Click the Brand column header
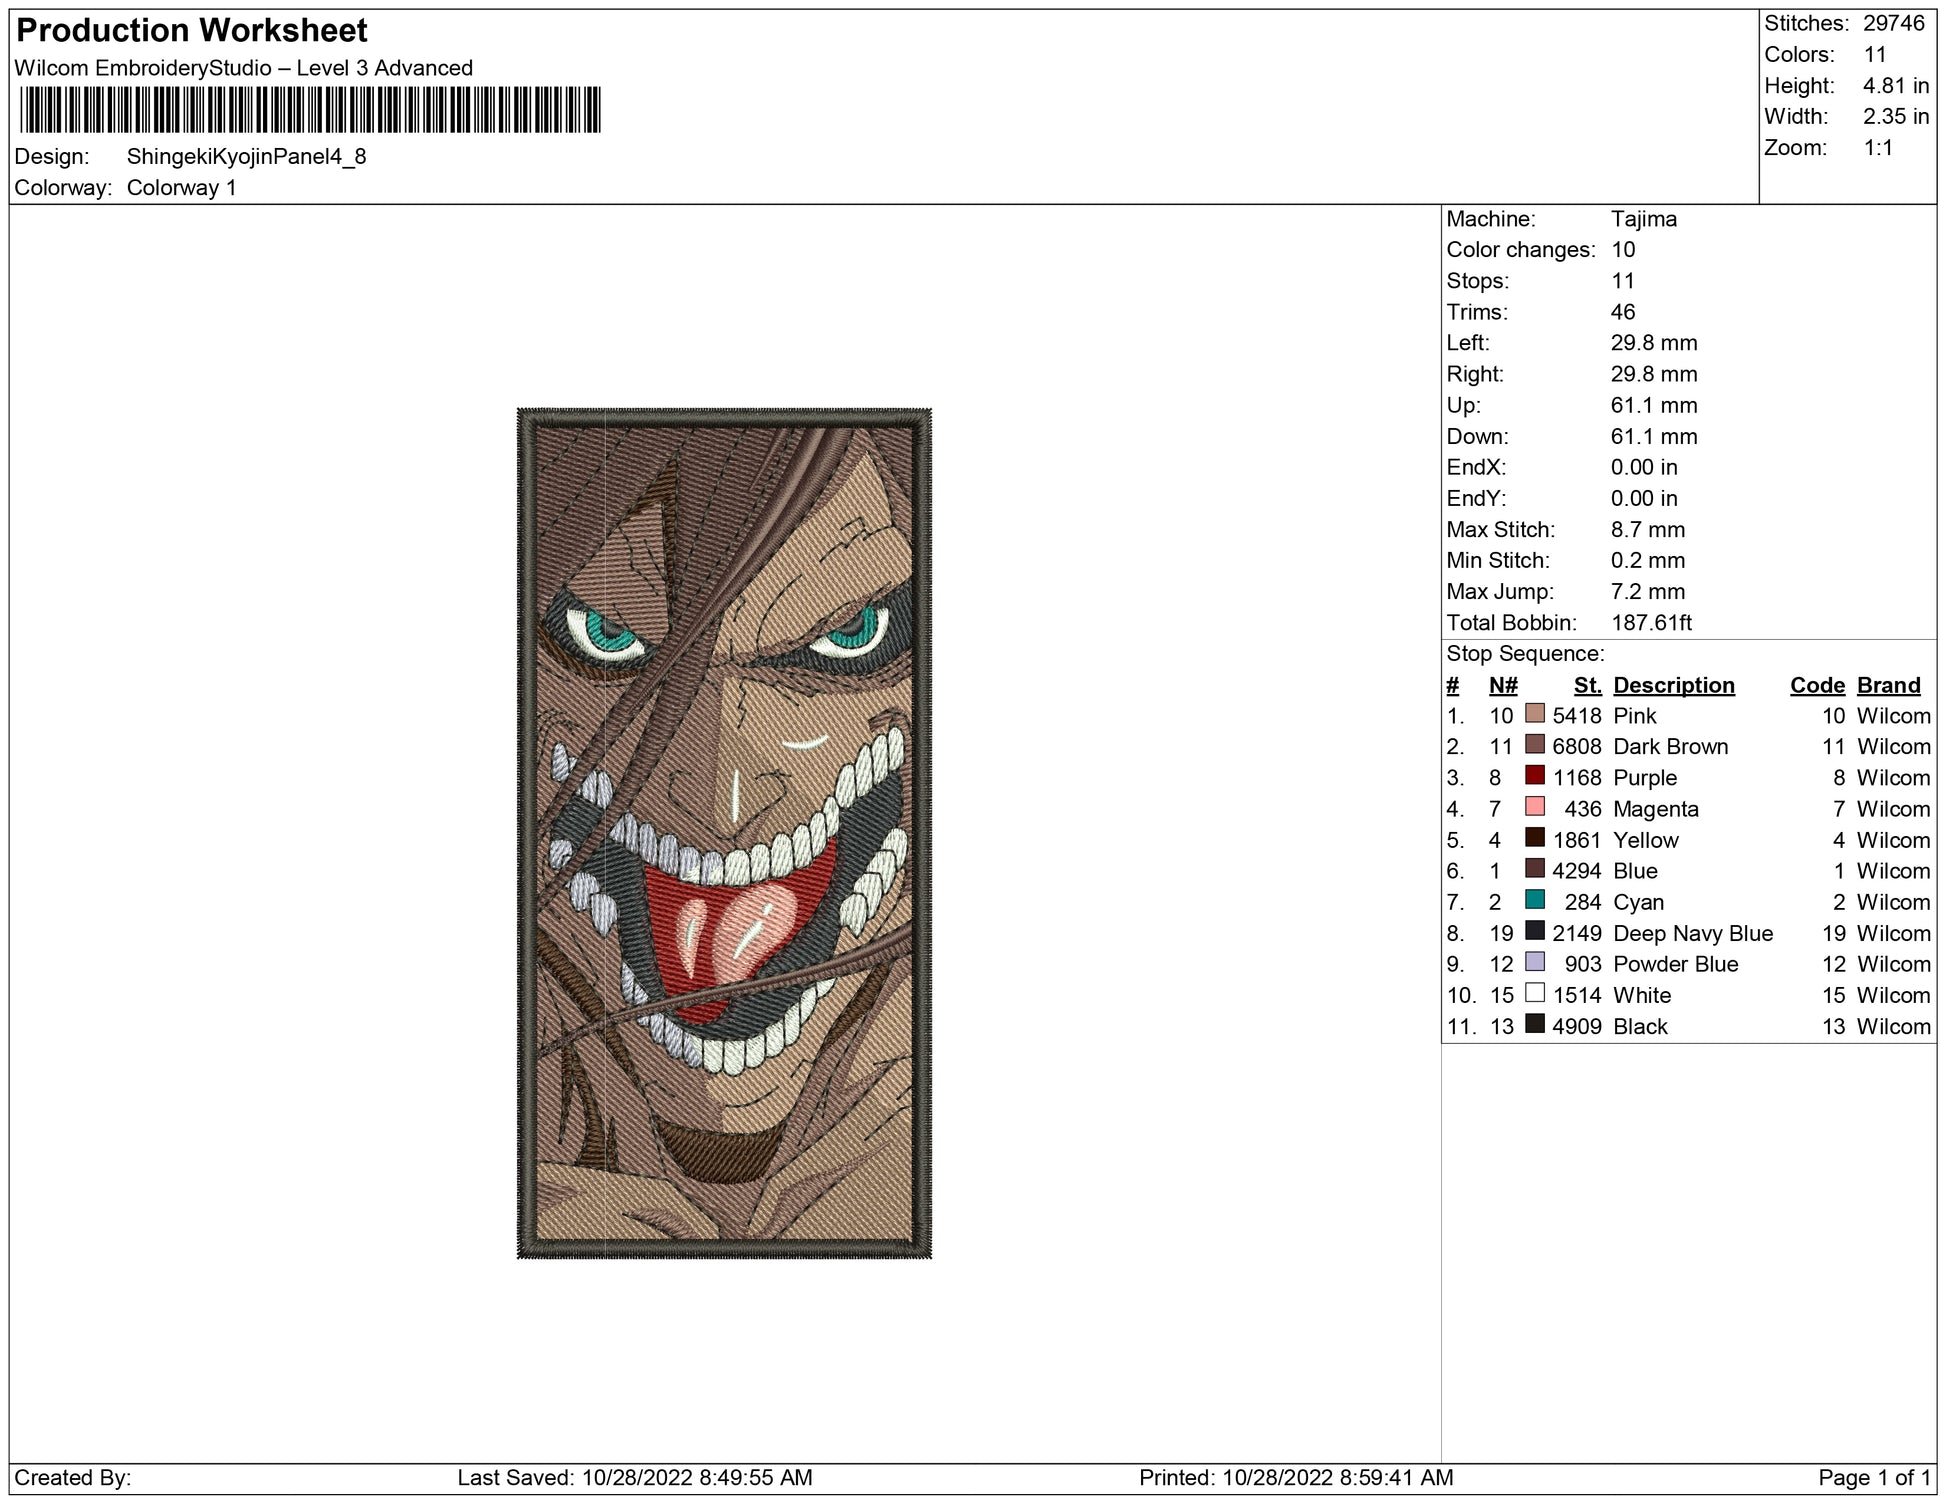 tap(1888, 685)
